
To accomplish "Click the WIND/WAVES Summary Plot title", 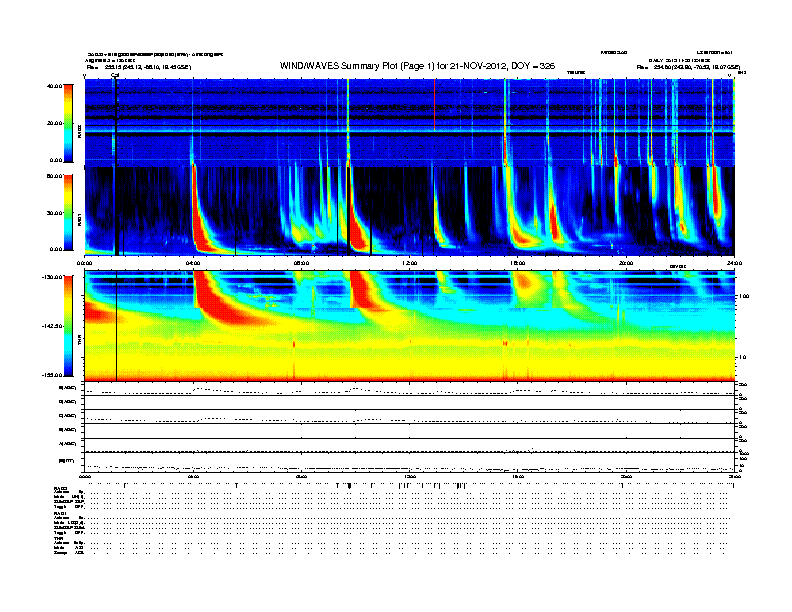I will click(x=417, y=66).
